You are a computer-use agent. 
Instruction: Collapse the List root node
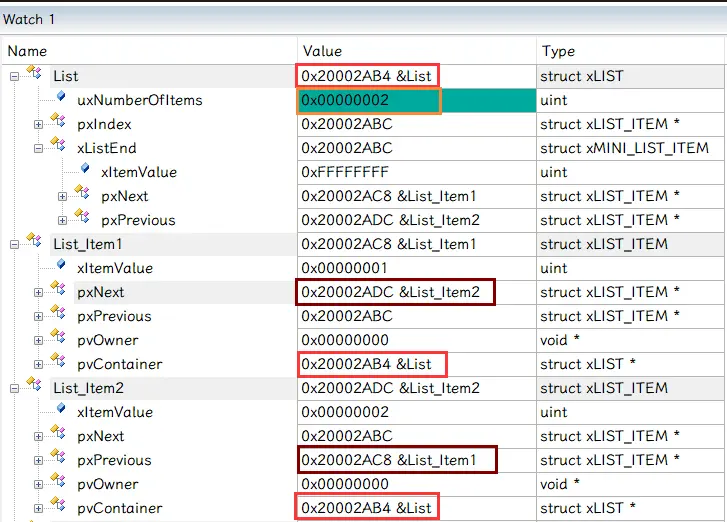coord(14,76)
